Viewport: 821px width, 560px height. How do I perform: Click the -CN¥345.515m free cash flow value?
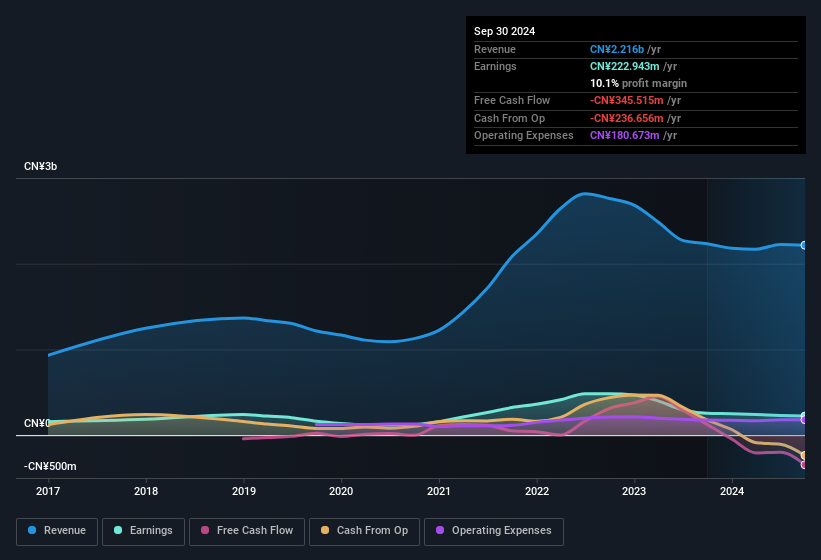[627, 100]
